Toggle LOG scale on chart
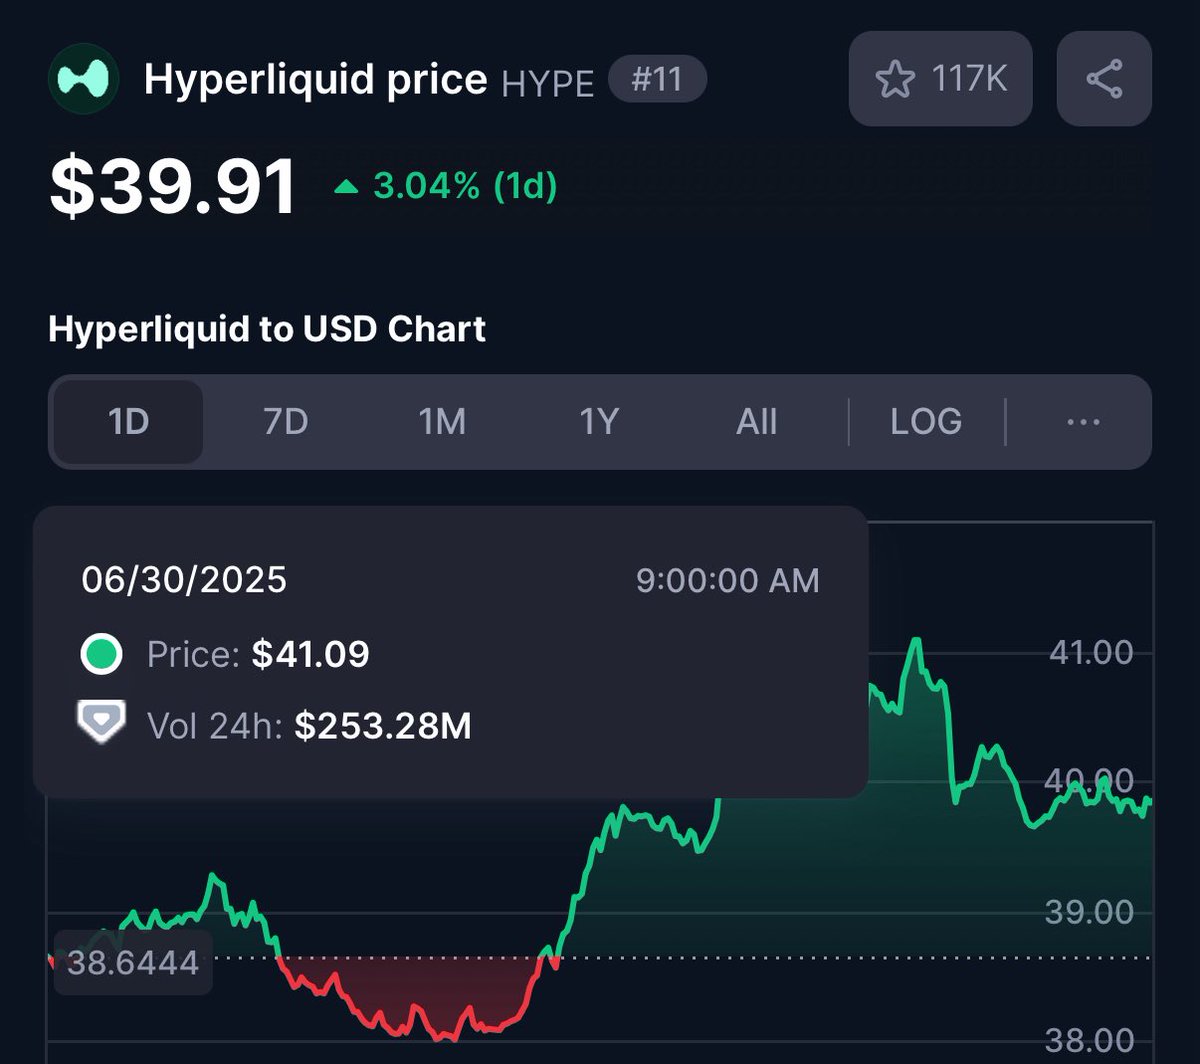Screen dimensions: 1200x1064 (x=926, y=421)
